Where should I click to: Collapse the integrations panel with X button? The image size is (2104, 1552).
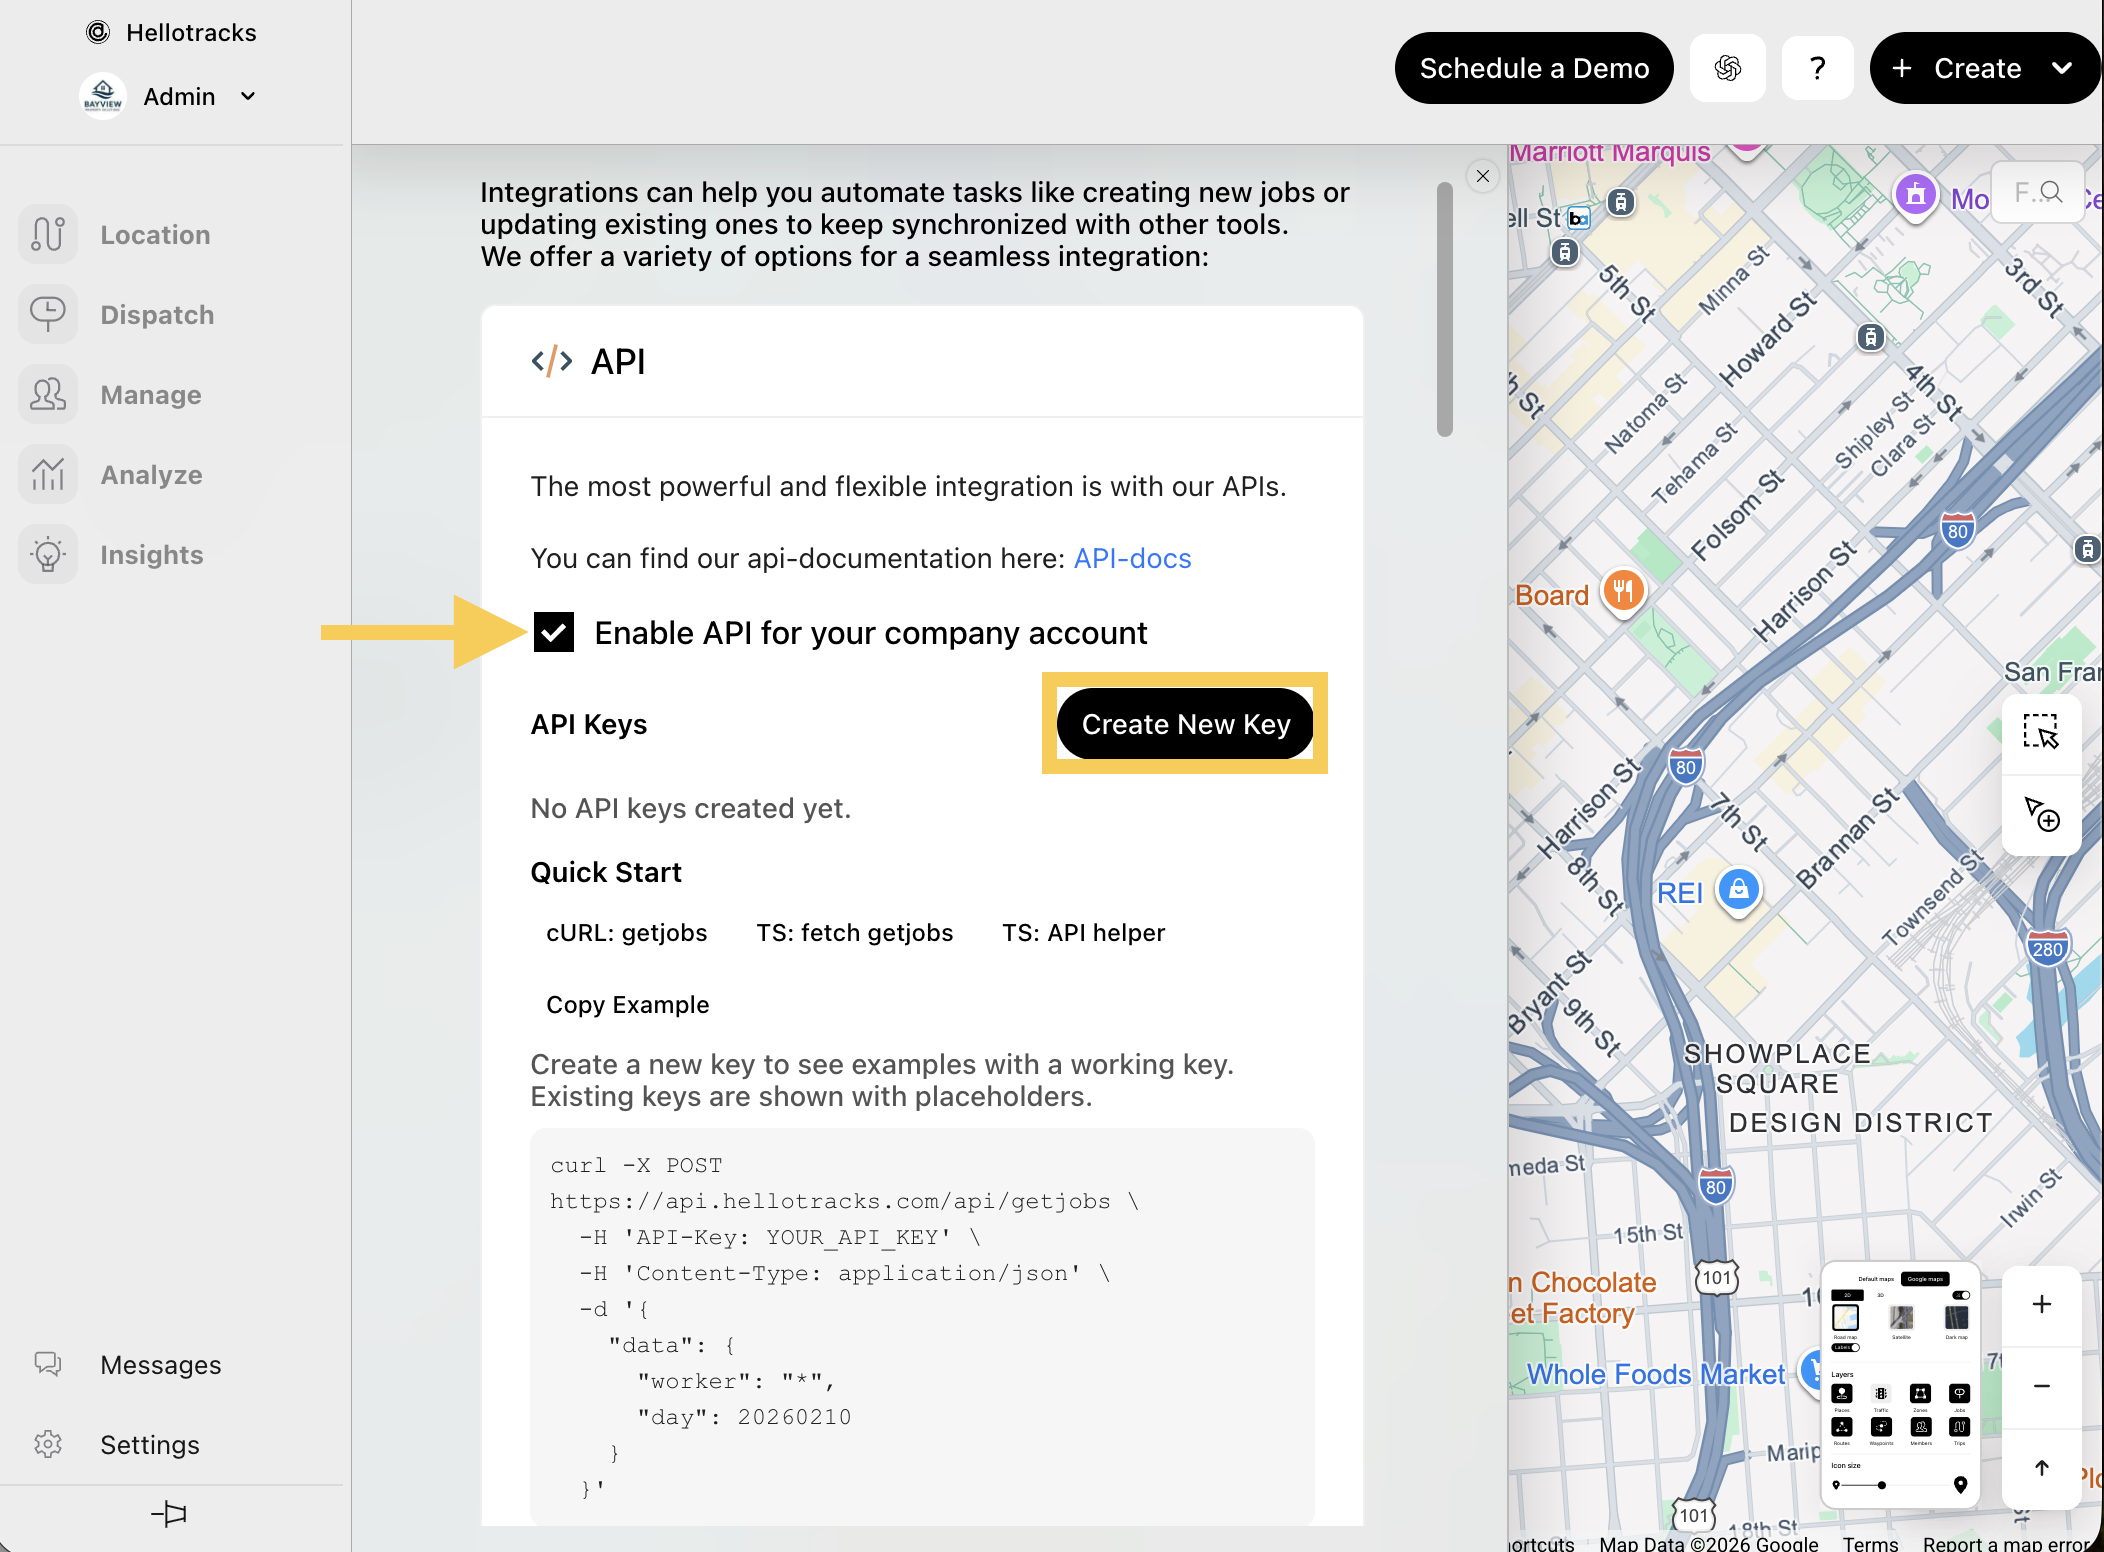click(1483, 176)
